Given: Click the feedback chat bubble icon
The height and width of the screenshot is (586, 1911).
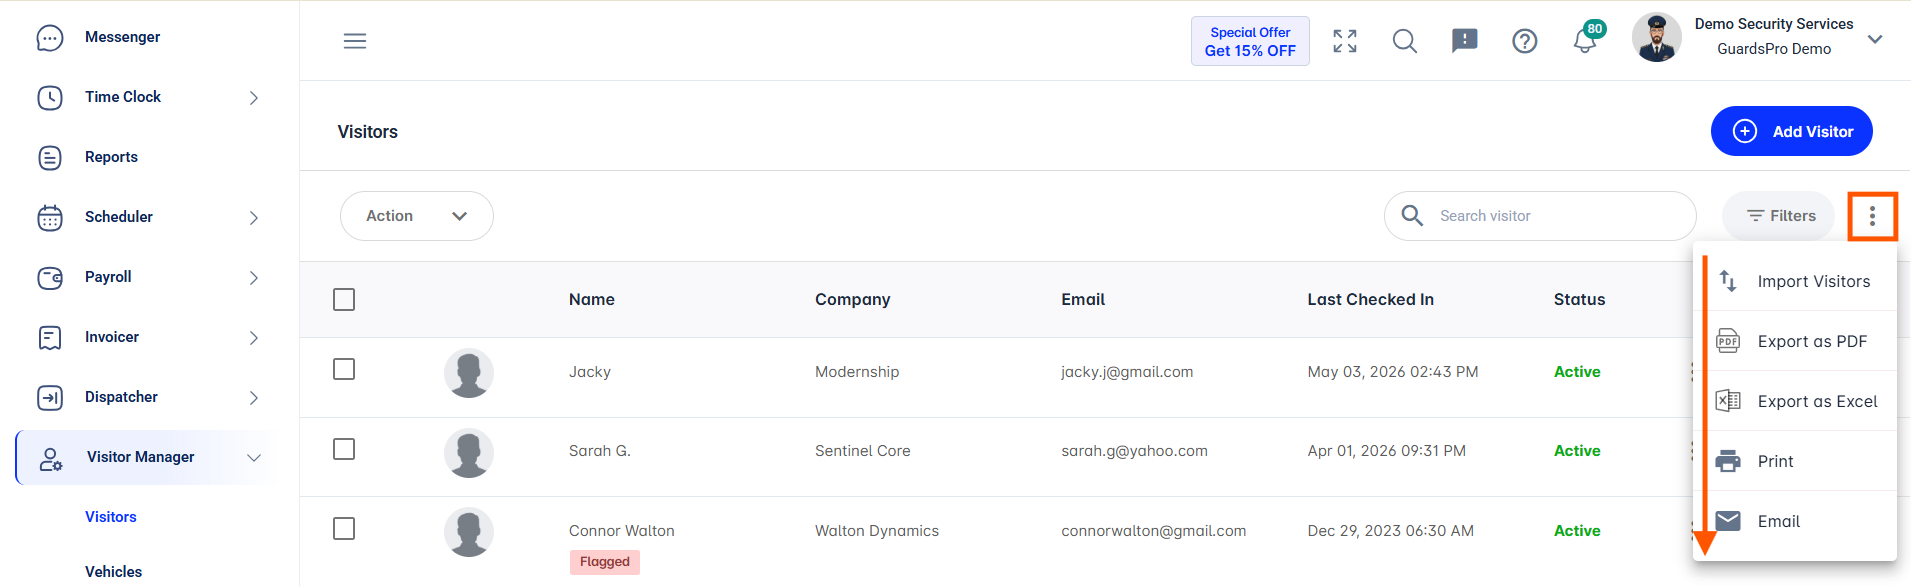Looking at the screenshot, I should click(x=1464, y=41).
